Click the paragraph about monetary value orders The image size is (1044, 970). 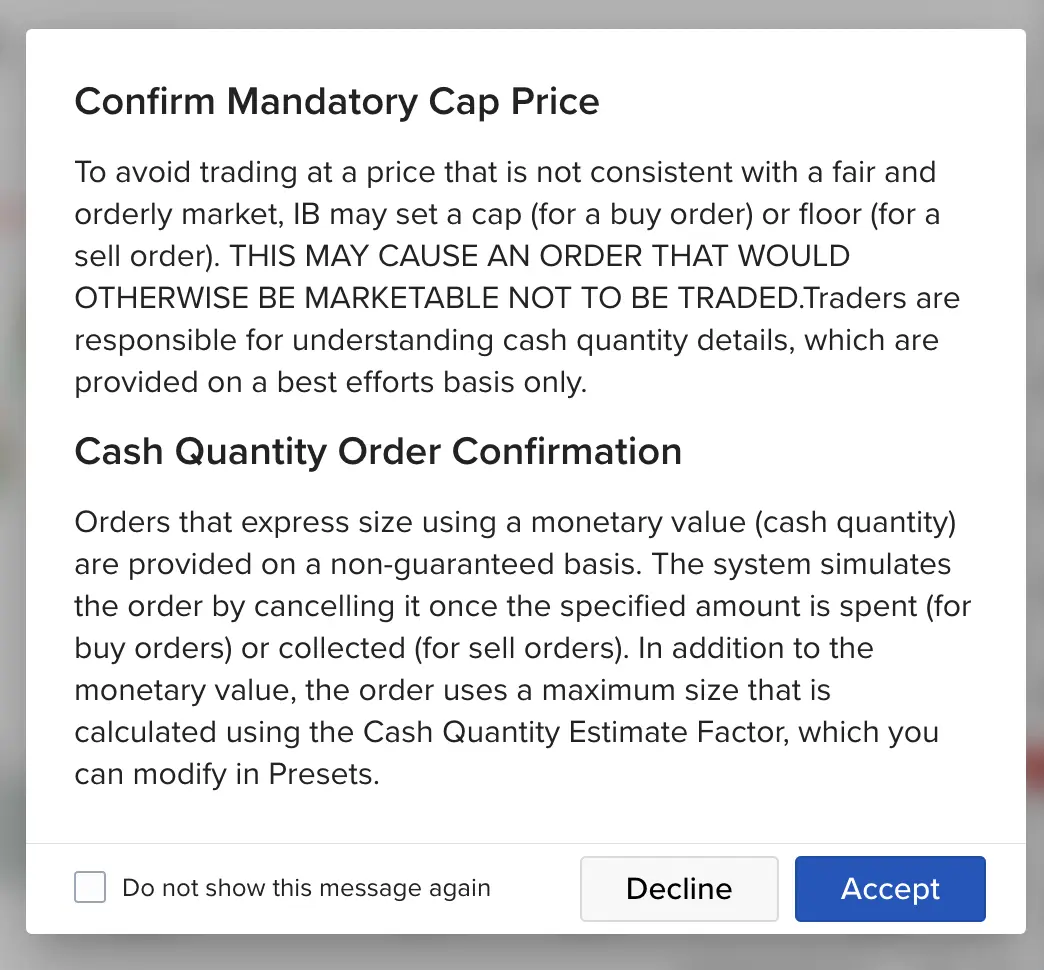[x=523, y=648]
